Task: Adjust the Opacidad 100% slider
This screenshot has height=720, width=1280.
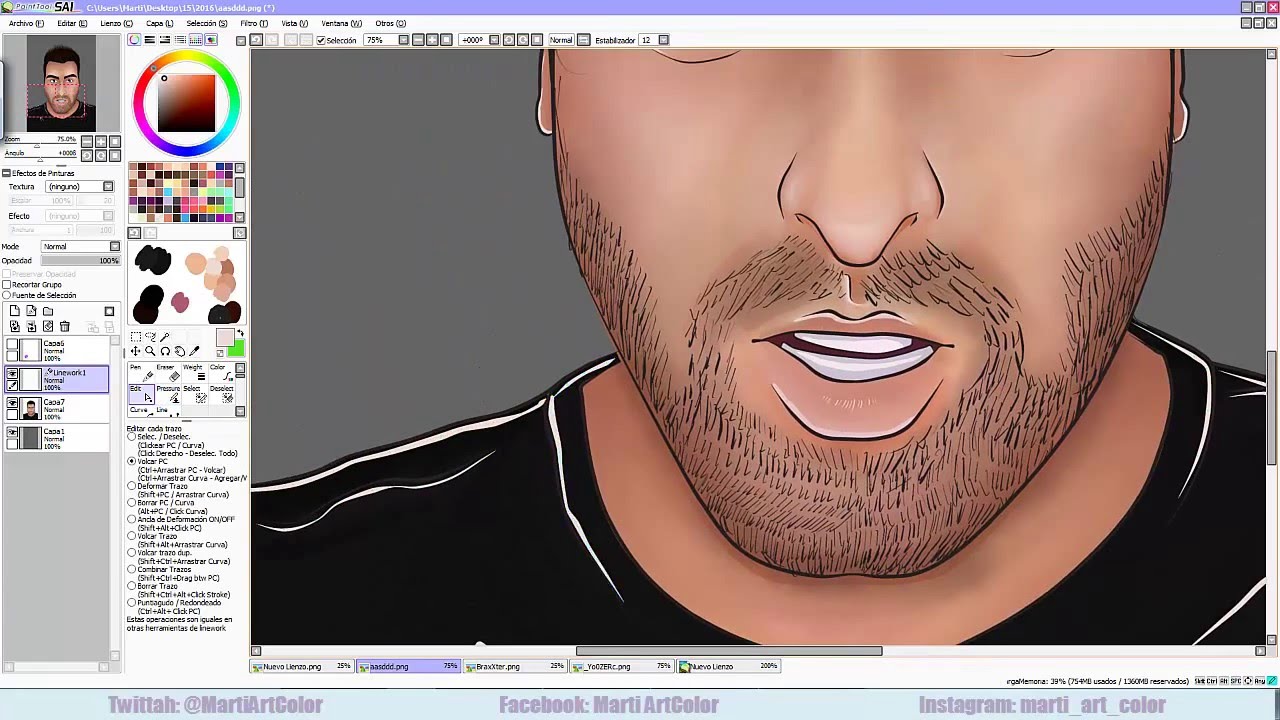Action: 80,261
